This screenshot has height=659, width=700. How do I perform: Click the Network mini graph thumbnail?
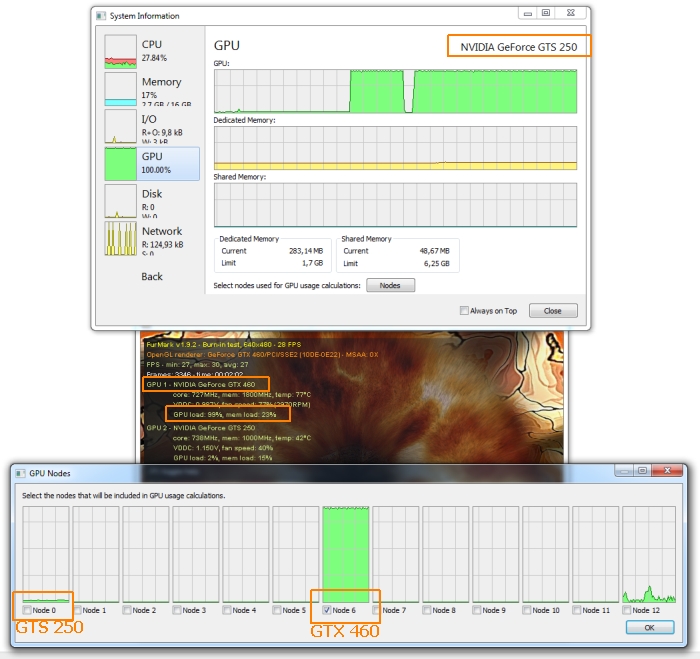click(121, 238)
